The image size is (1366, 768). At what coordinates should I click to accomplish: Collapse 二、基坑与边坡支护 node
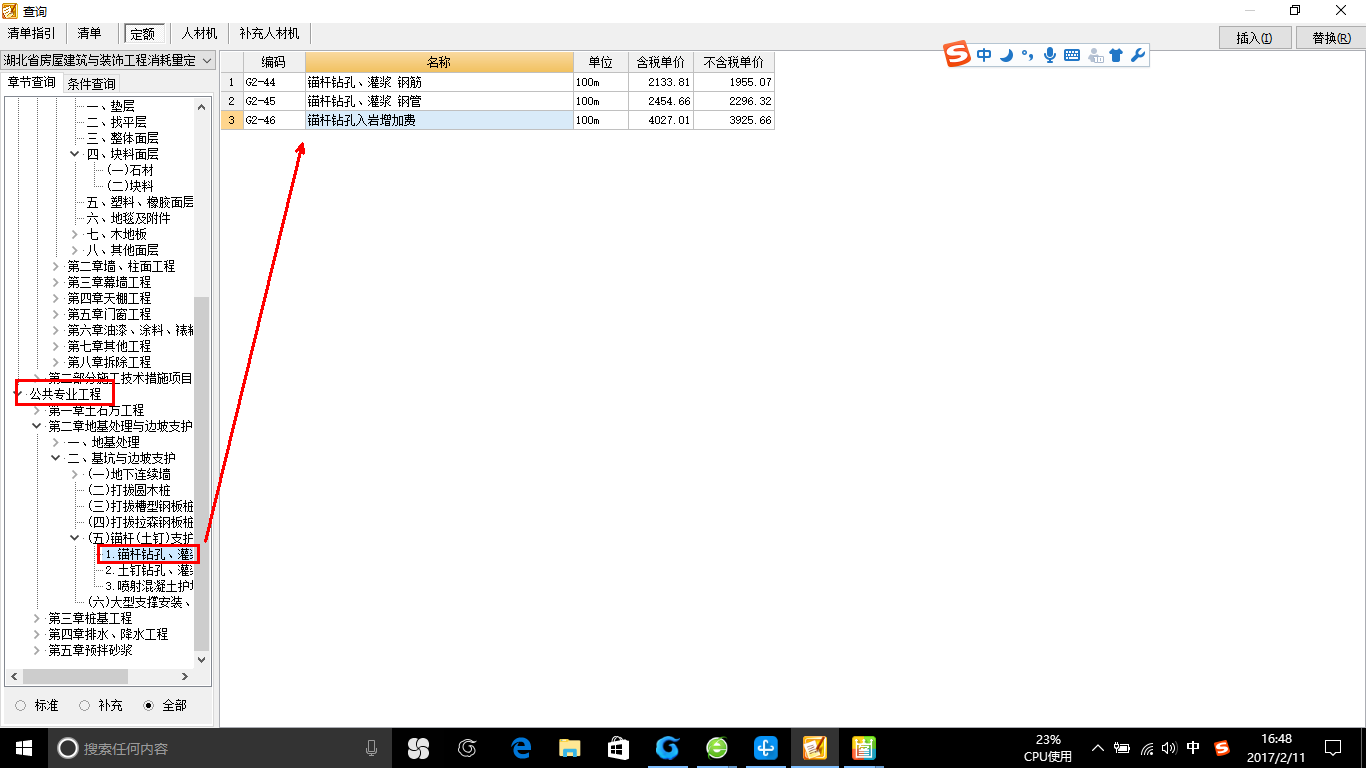(56, 458)
